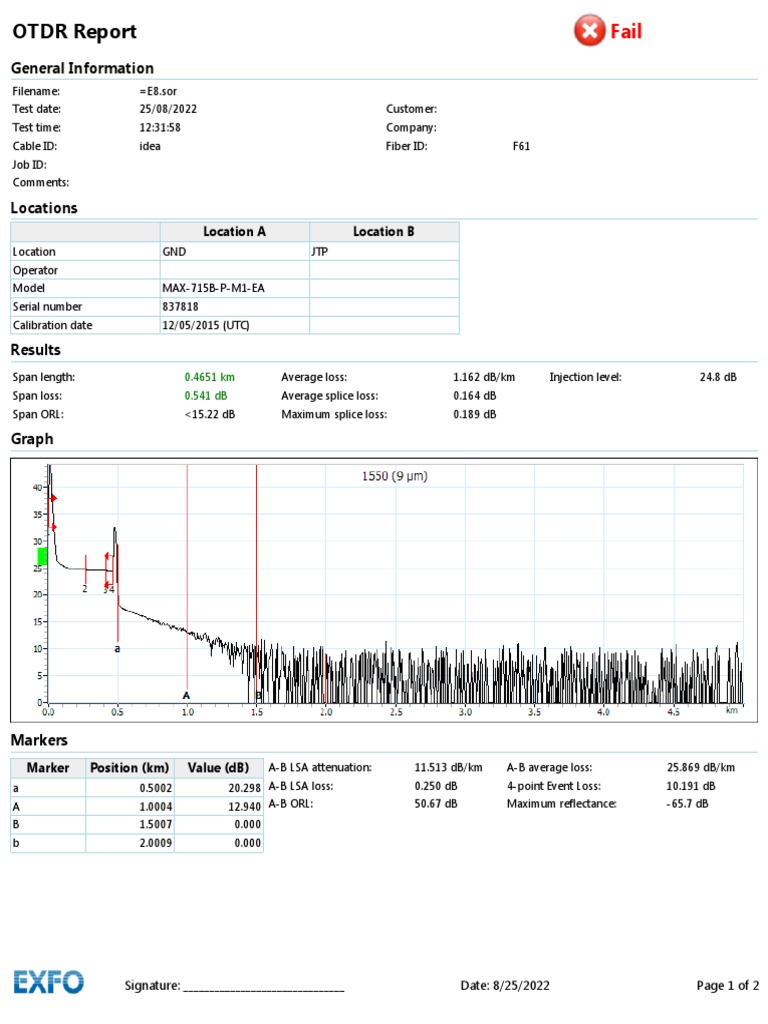The image size is (768, 1024).
Task: Click A-B average loss 25.869 dB/km
Action: click(701, 767)
